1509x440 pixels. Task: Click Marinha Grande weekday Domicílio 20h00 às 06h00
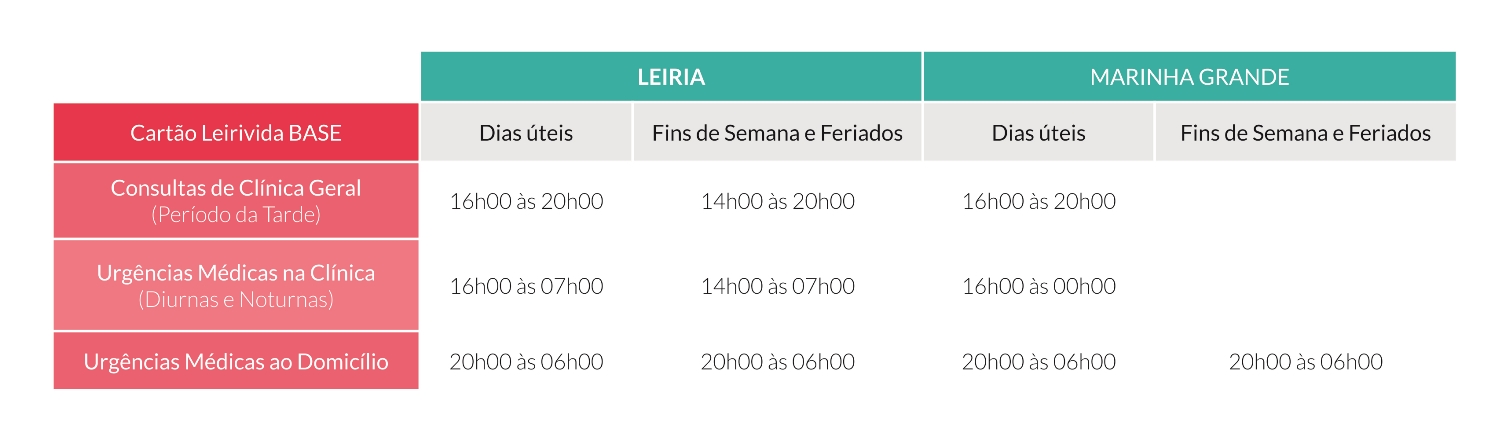click(x=1038, y=361)
